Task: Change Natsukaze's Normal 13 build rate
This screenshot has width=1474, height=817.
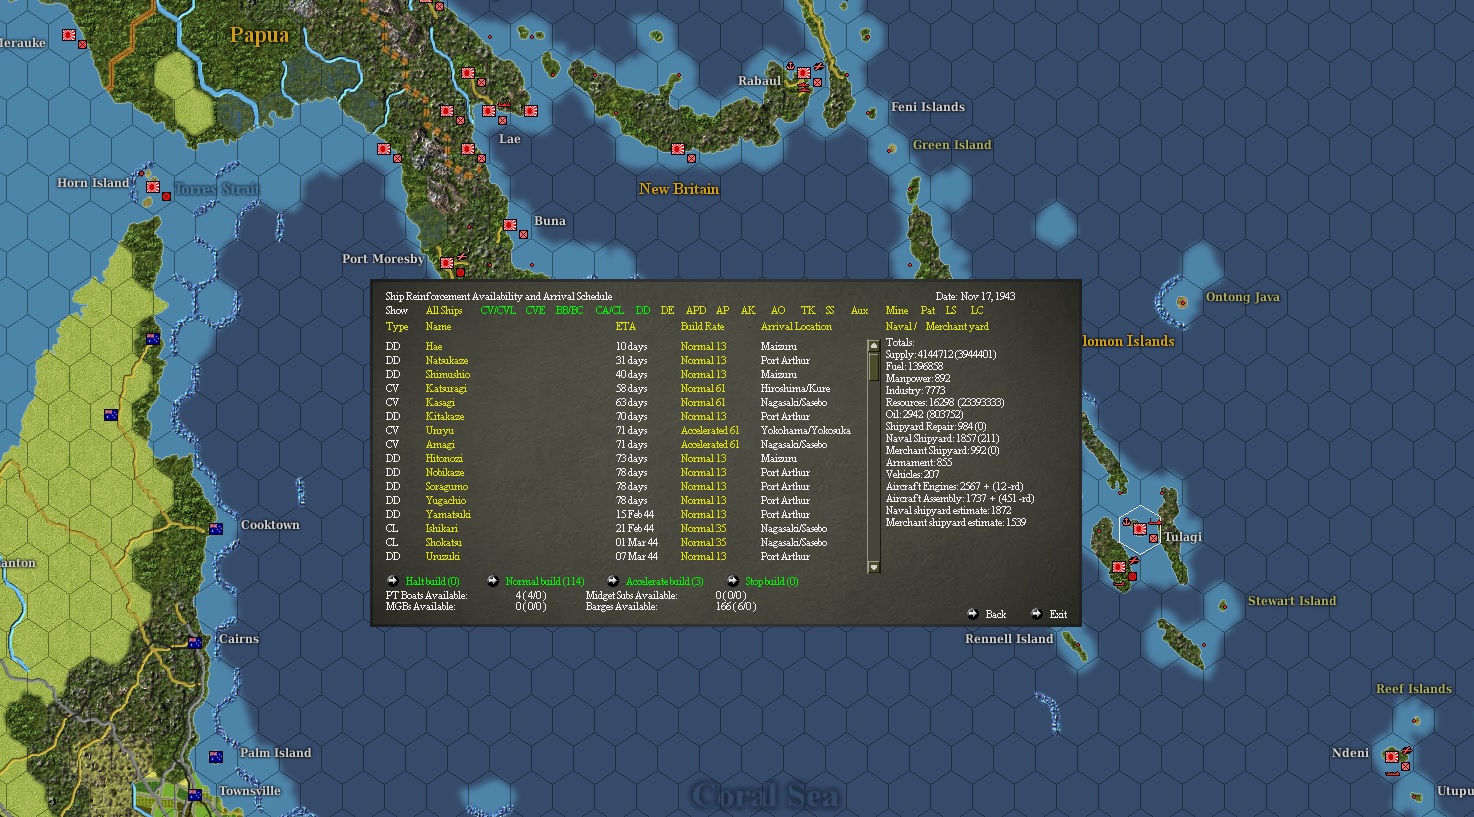Action: coord(703,361)
